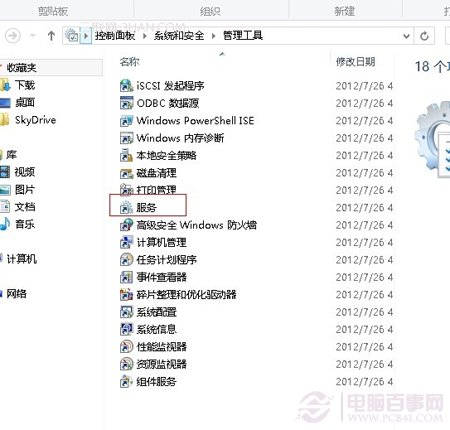Open the 服务 shortcut icon
450x430 pixels.
[126, 207]
